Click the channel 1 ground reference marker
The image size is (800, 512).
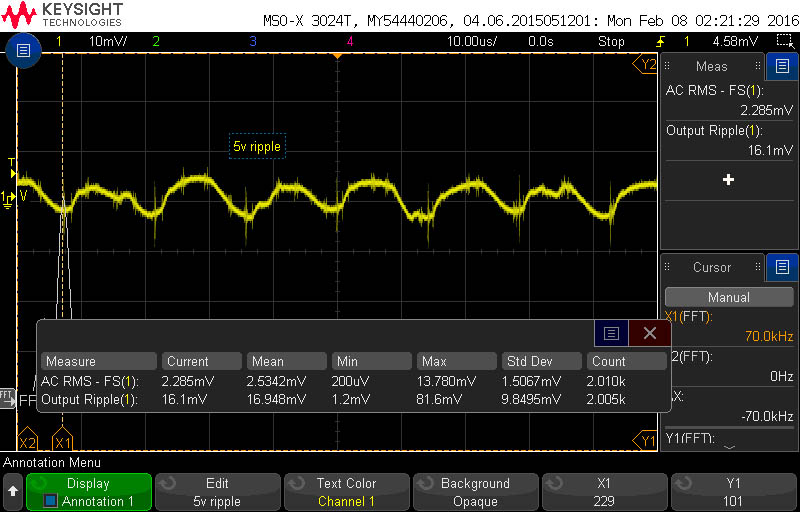click(x=7, y=201)
